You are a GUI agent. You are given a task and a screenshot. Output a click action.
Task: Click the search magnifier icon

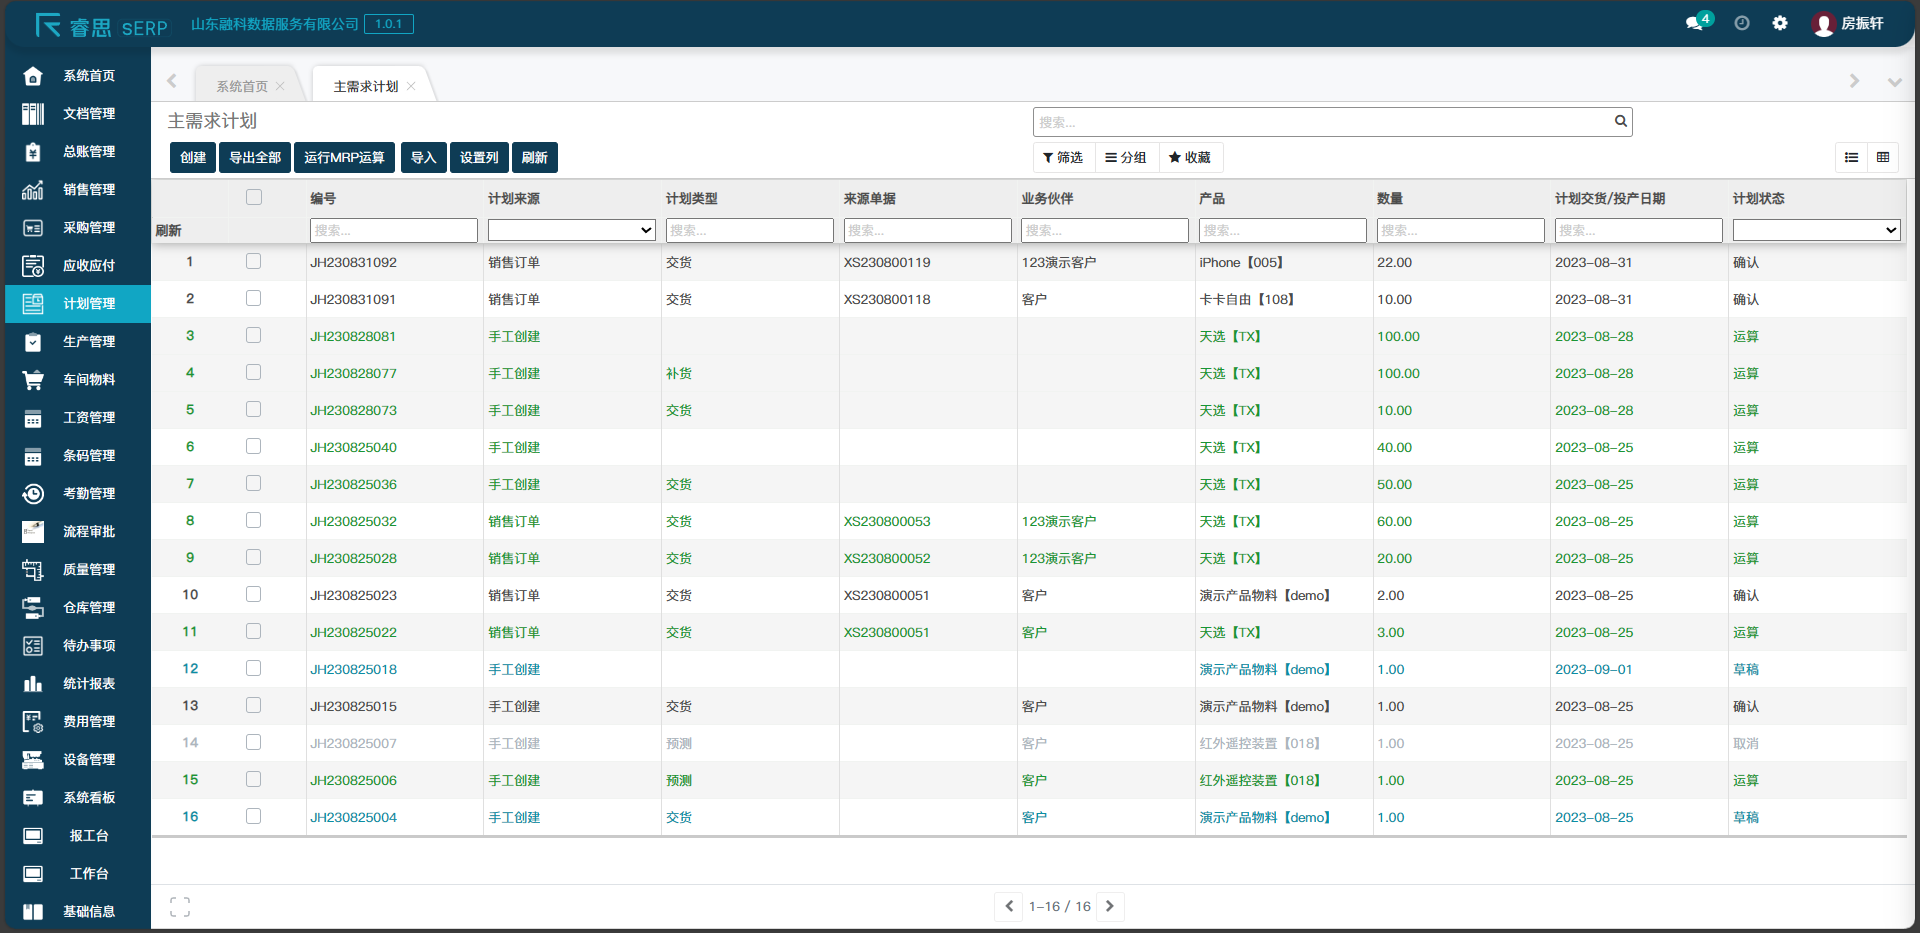click(x=1620, y=122)
